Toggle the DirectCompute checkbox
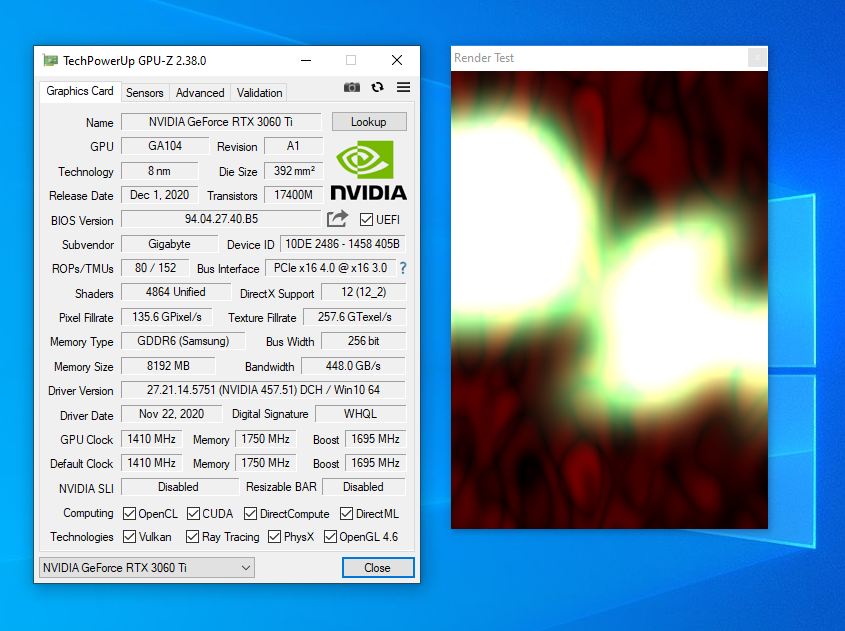The height and width of the screenshot is (631, 845). (x=250, y=514)
